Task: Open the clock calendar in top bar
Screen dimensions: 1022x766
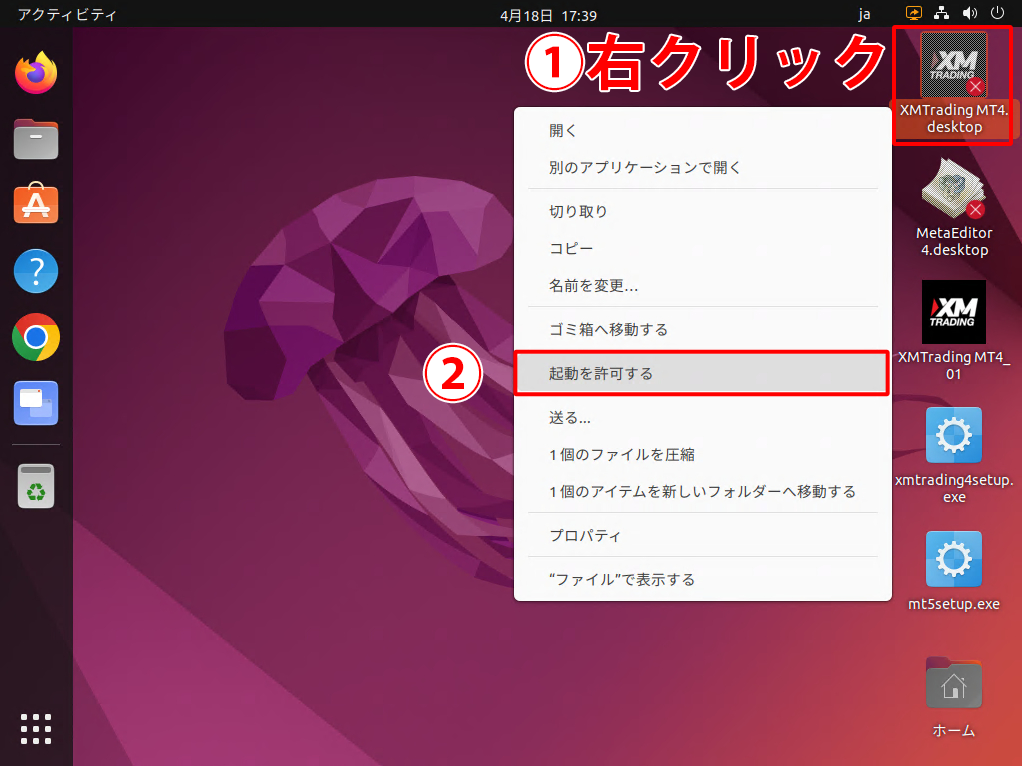Action: point(548,15)
